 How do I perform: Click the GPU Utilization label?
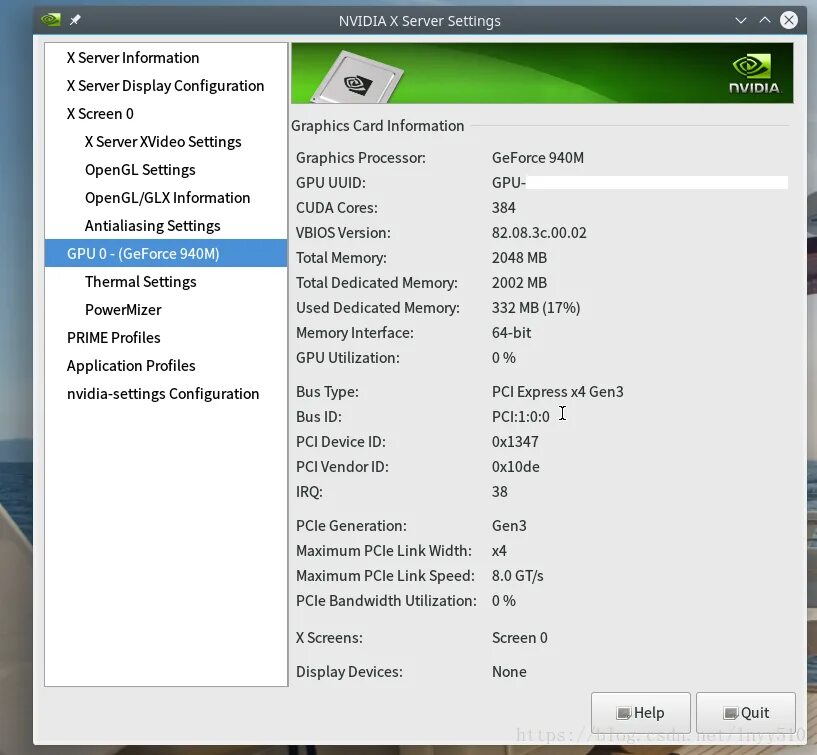coord(348,357)
